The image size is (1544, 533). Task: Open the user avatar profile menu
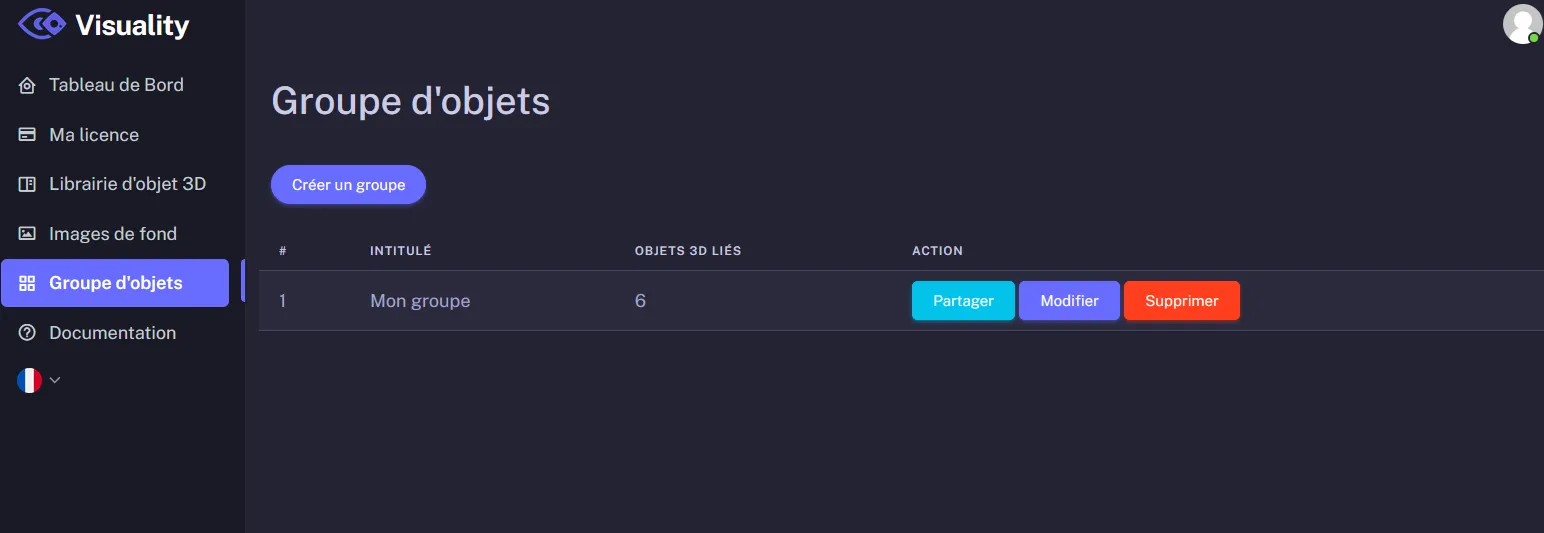coord(1522,24)
